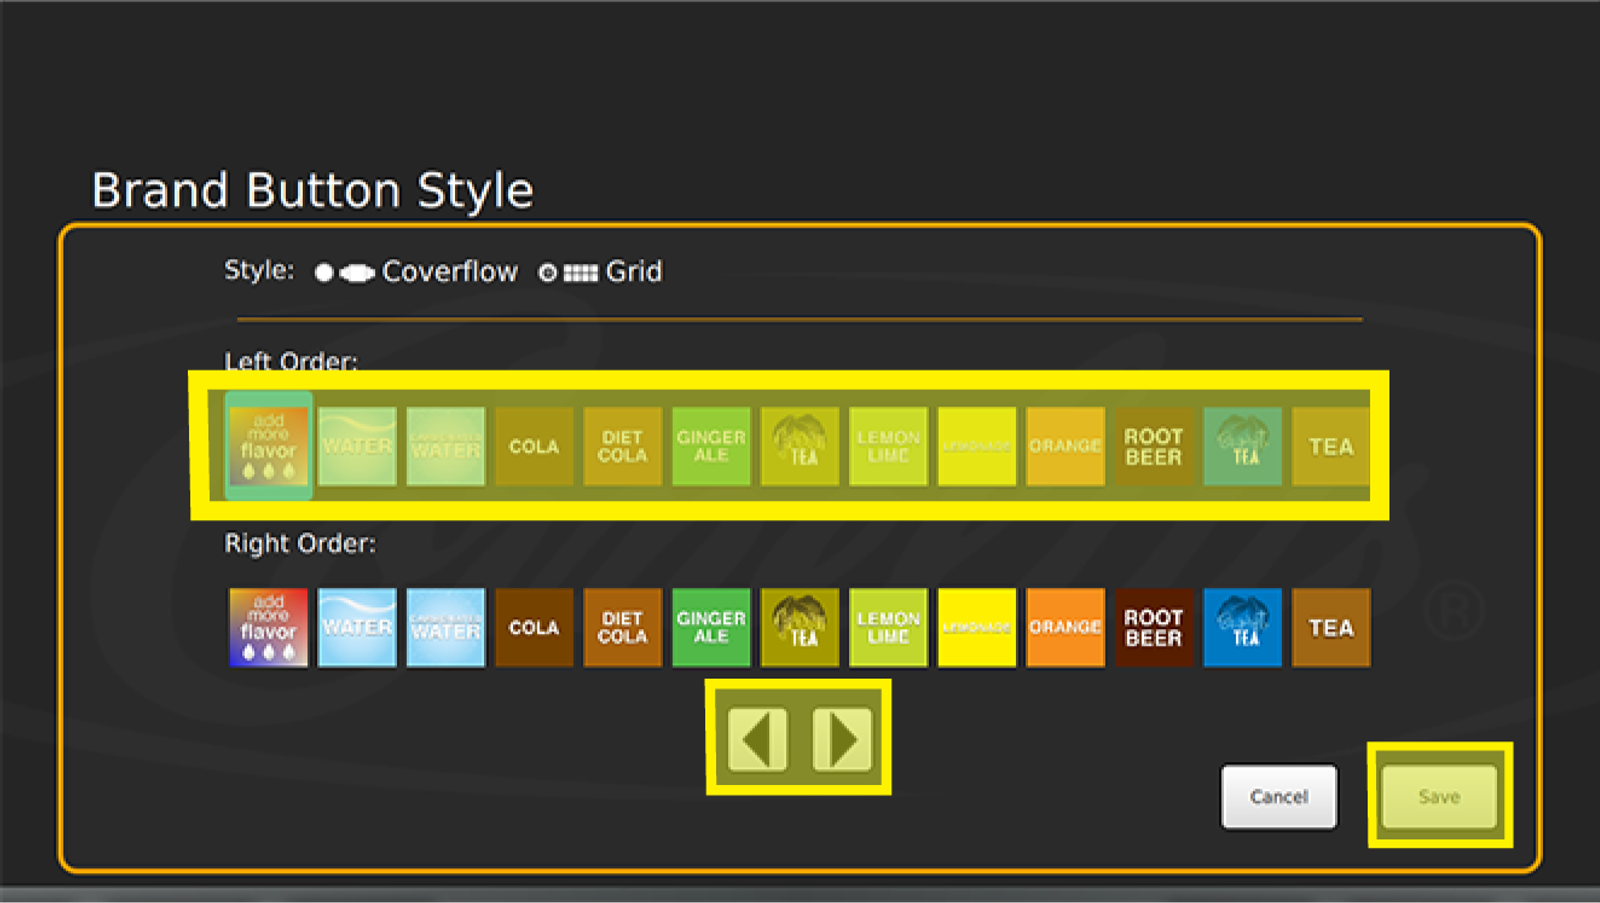
Task: Choose LEMONADE tile in Left Order row
Action: pos(977,446)
